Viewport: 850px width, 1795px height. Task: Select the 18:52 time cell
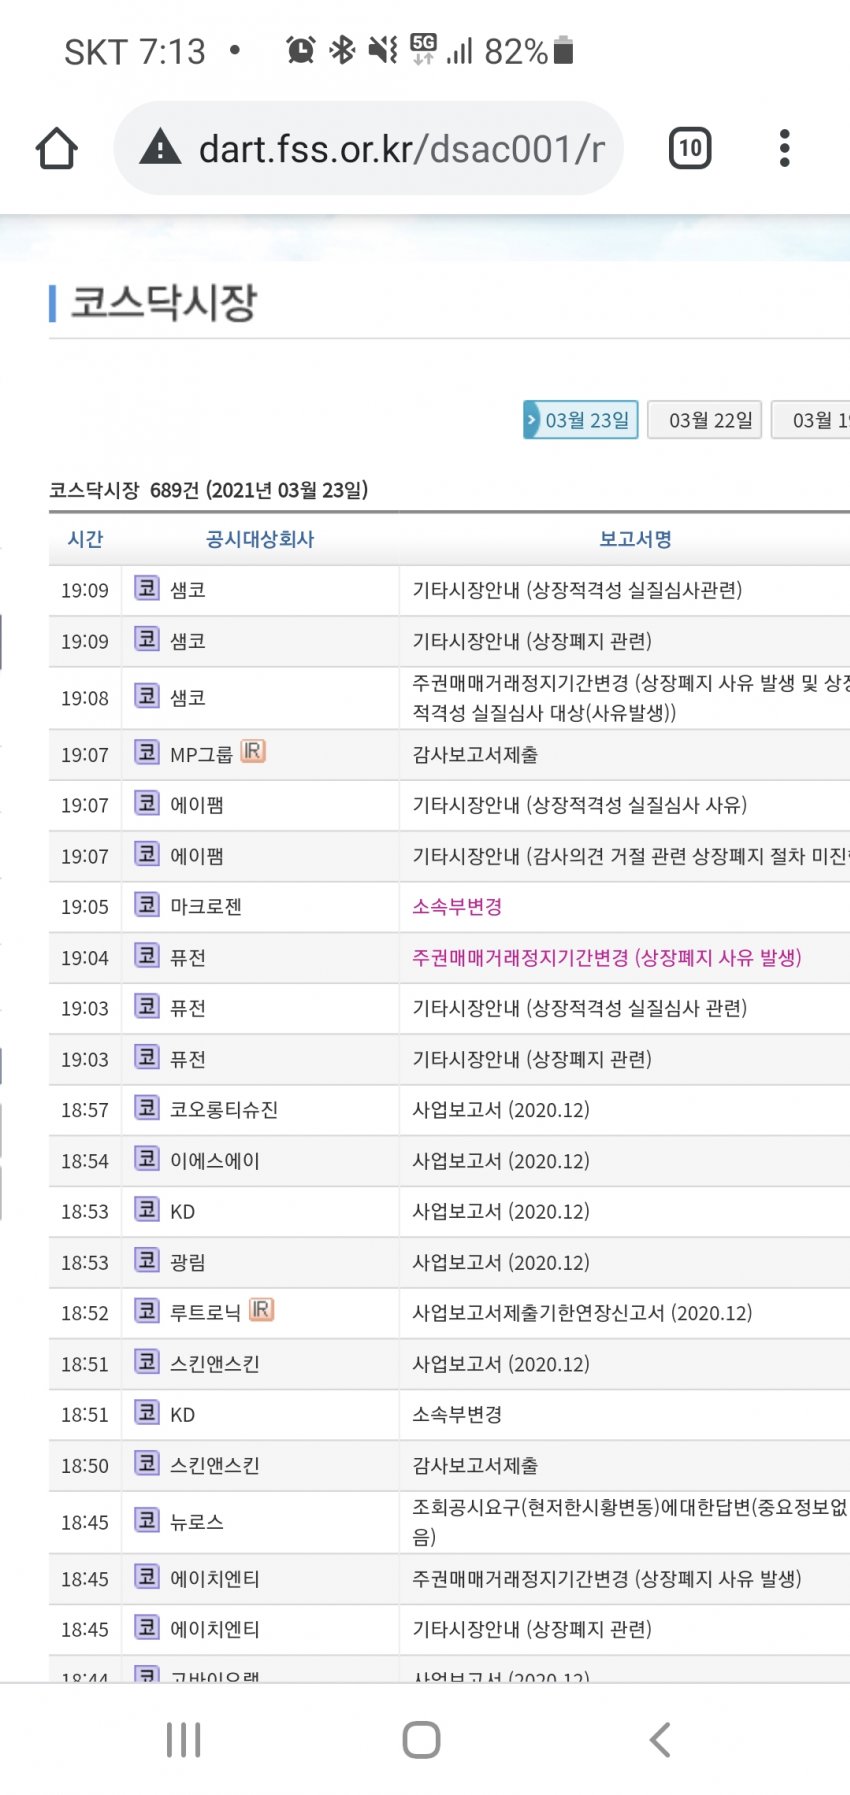[85, 1313]
